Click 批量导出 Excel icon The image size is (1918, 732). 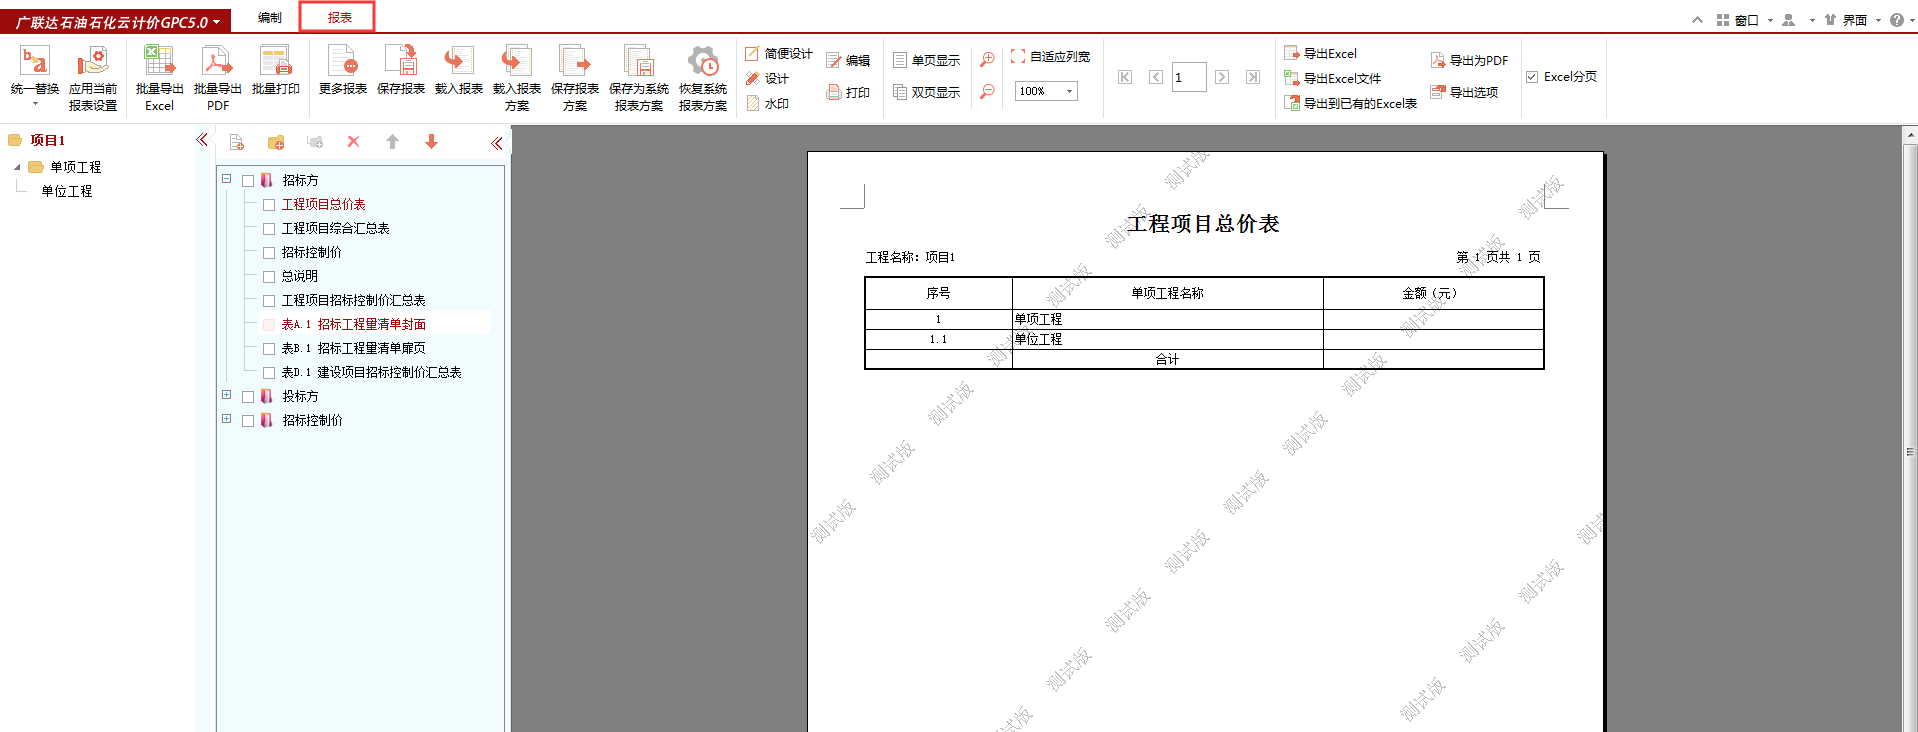point(159,62)
